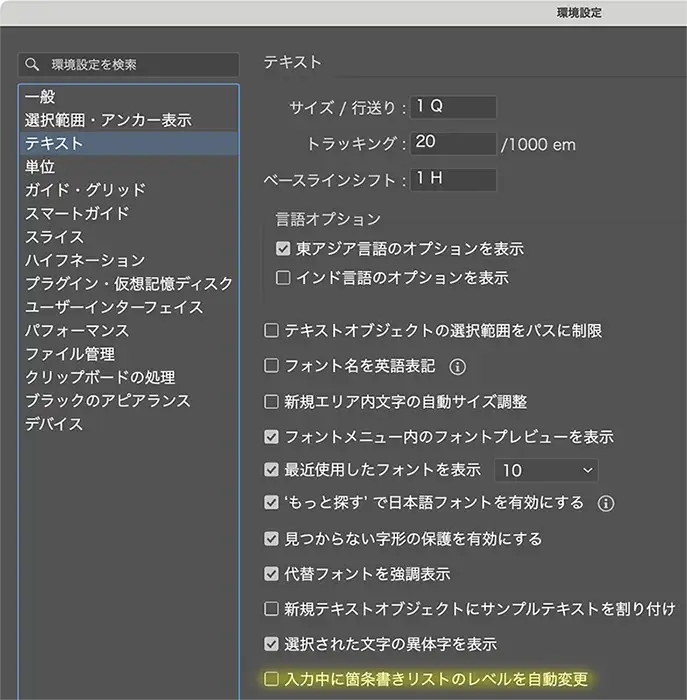Click info icon beside 'もっと探す' option

coord(604,503)
